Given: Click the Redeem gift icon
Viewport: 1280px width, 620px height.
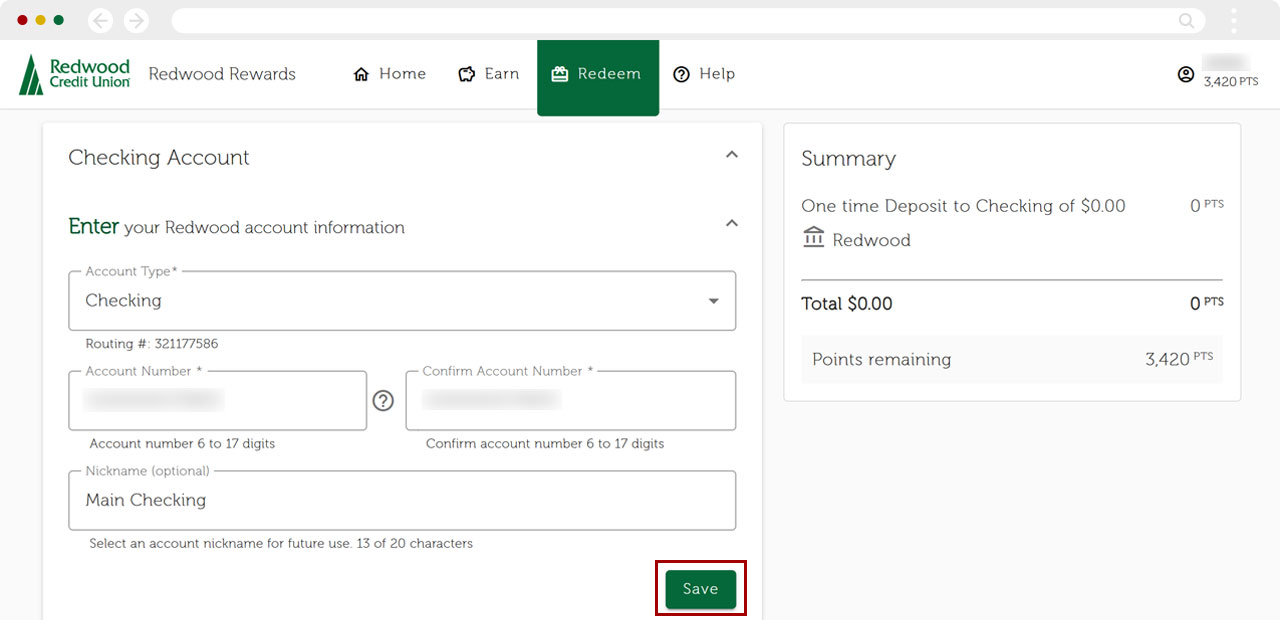Looking at the screenshot, I should 560,74.
